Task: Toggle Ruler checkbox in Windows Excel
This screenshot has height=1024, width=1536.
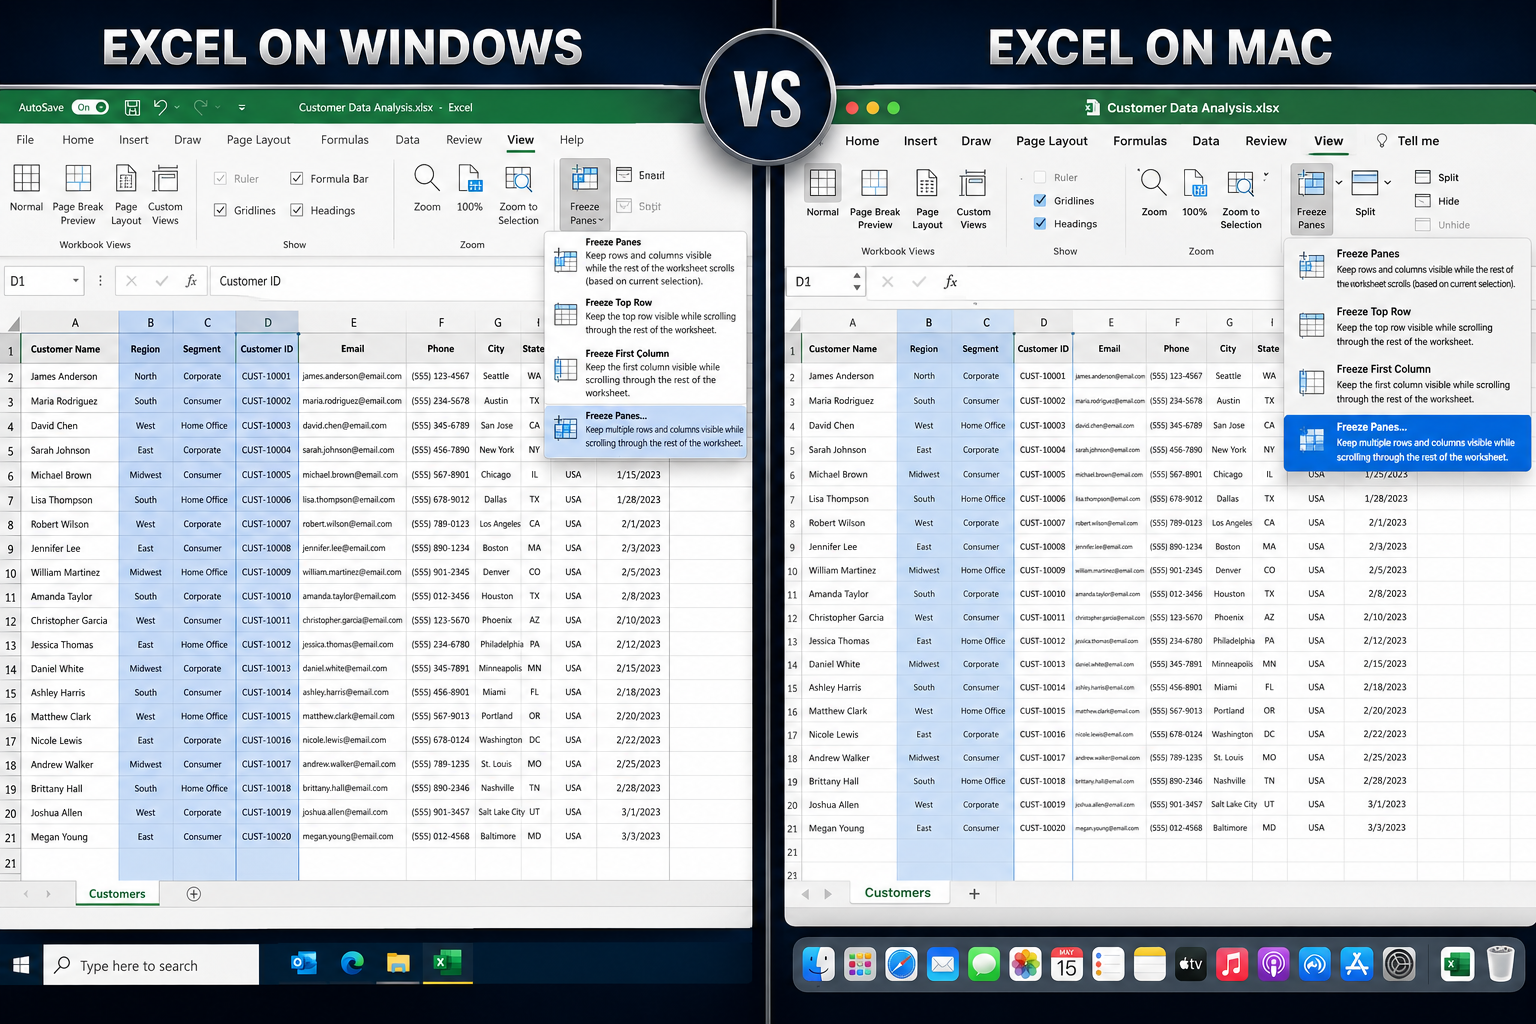Action: point(220,179)
